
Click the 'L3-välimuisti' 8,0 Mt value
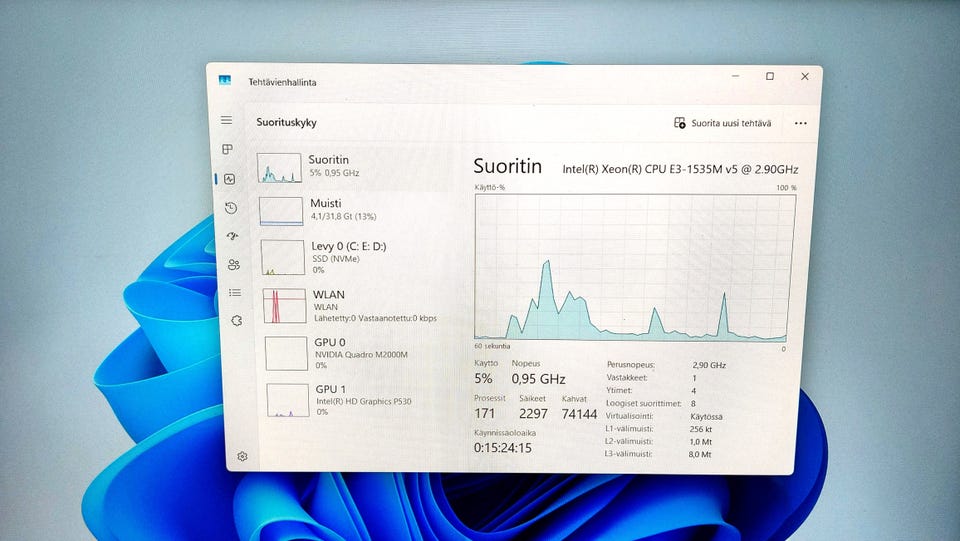(700, 454)
